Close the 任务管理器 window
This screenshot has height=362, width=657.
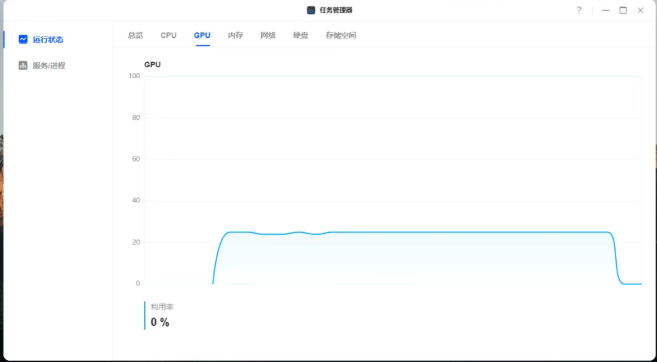point(640,10)
